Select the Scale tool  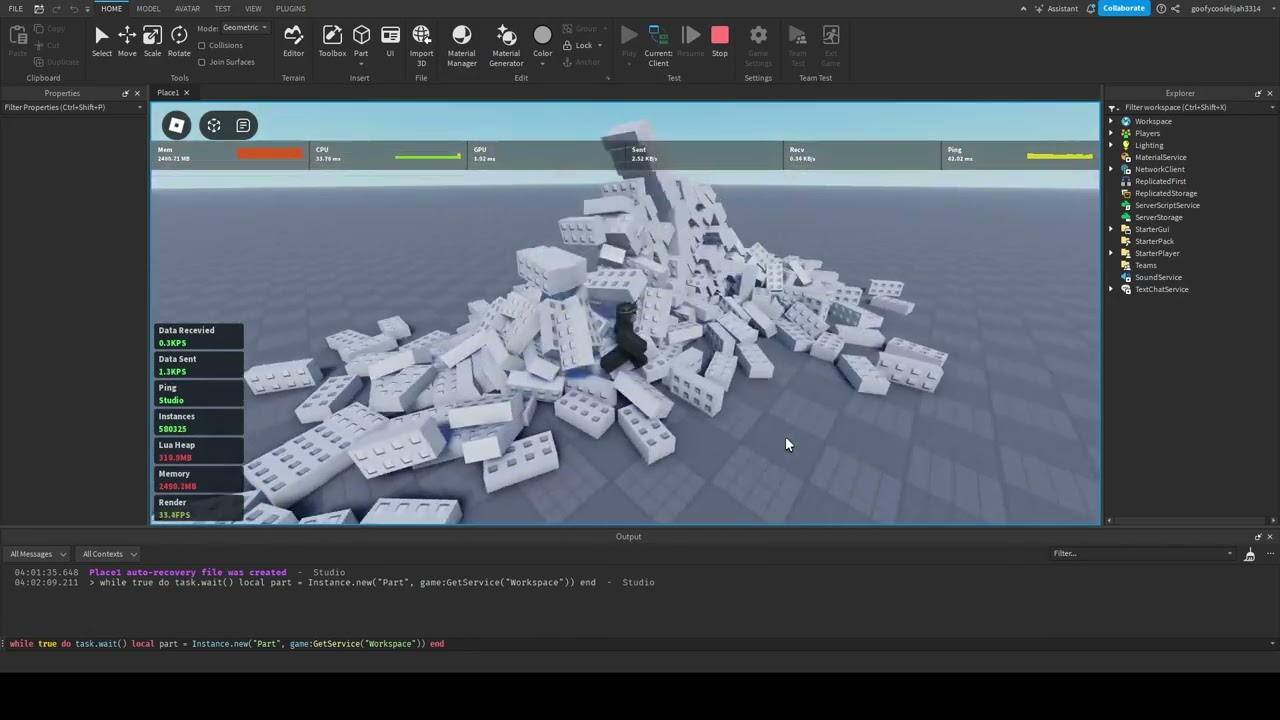152,41
